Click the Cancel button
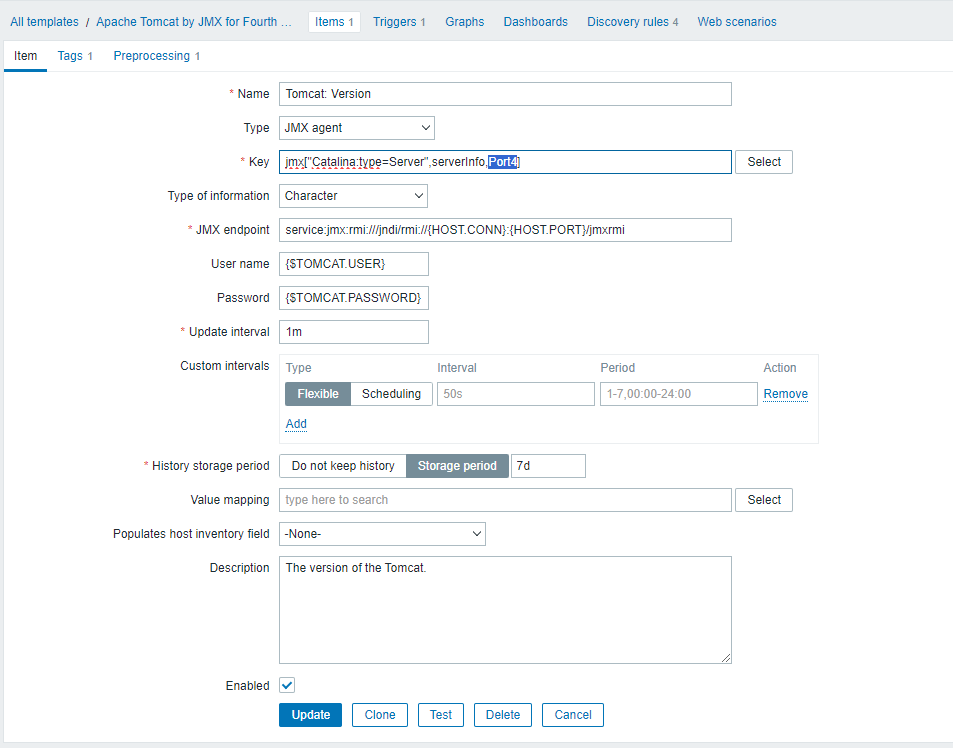The width and height of the screenshot is (953, 748). pyautogui.click(x=573, y=715)
